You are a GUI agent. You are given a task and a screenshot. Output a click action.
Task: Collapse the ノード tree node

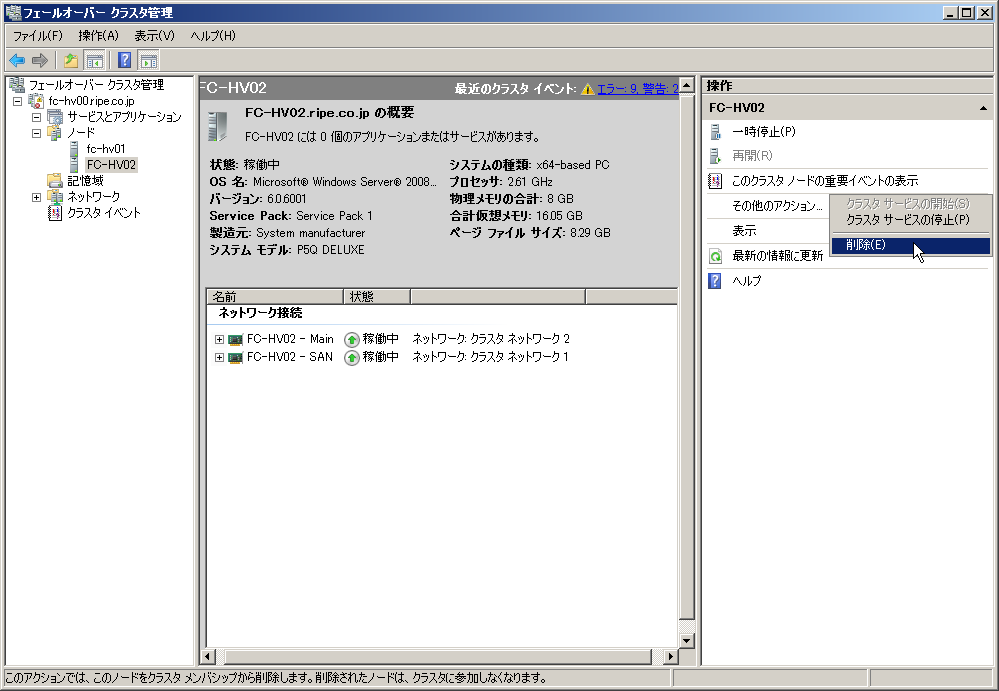36,133
